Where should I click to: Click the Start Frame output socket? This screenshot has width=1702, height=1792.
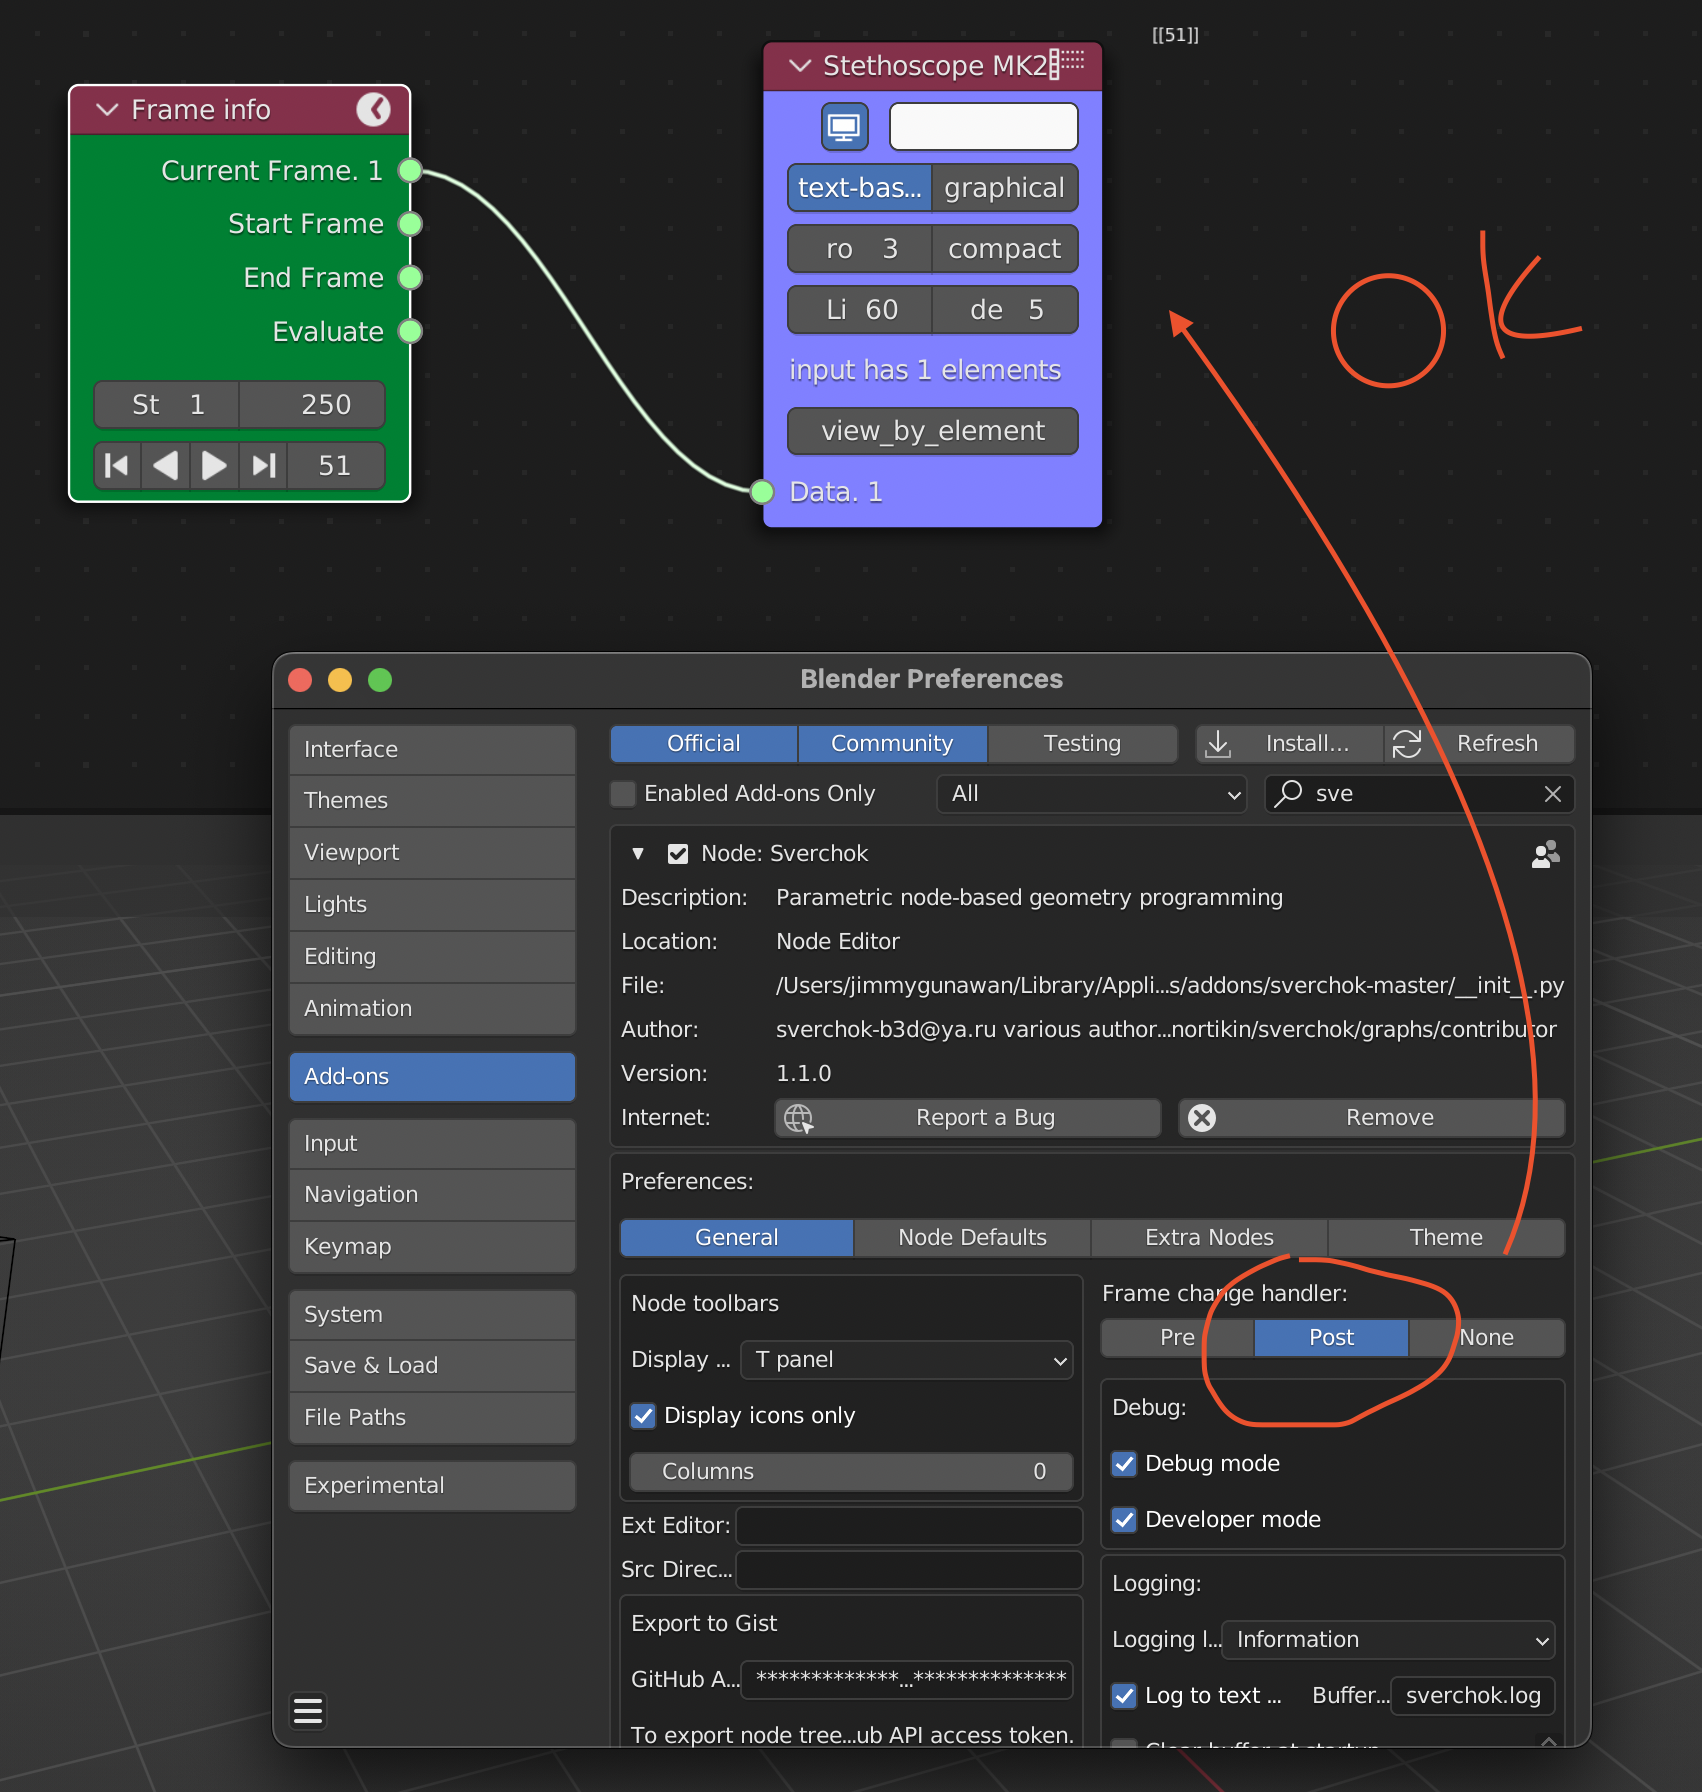[x=410, y=224]
